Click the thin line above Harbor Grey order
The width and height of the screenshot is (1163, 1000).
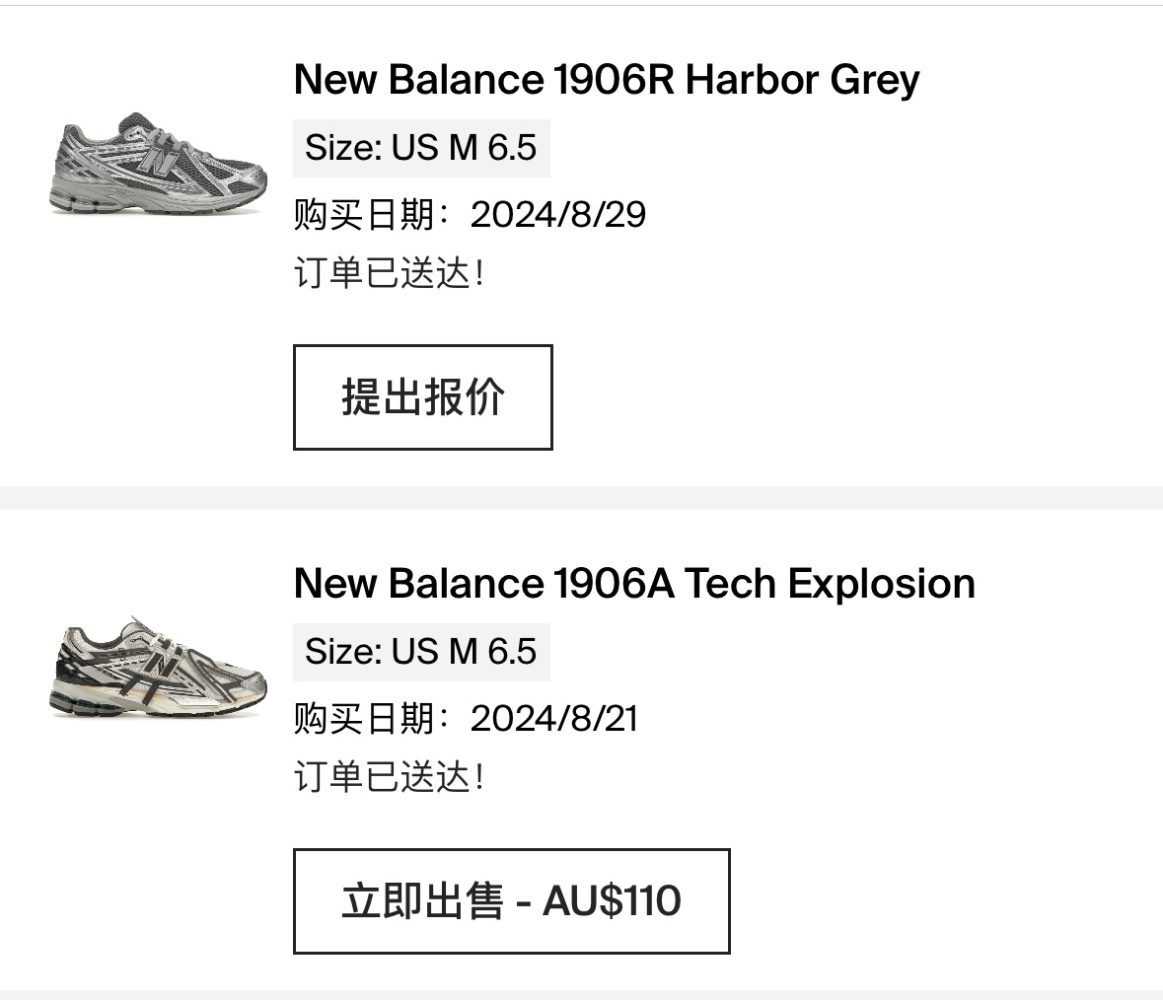coord(581,5)
